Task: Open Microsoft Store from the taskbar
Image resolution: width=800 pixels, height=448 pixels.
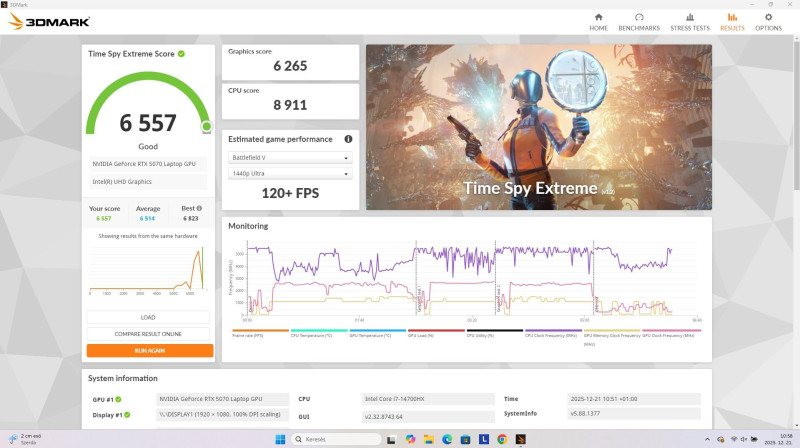Action: [465, 439]
